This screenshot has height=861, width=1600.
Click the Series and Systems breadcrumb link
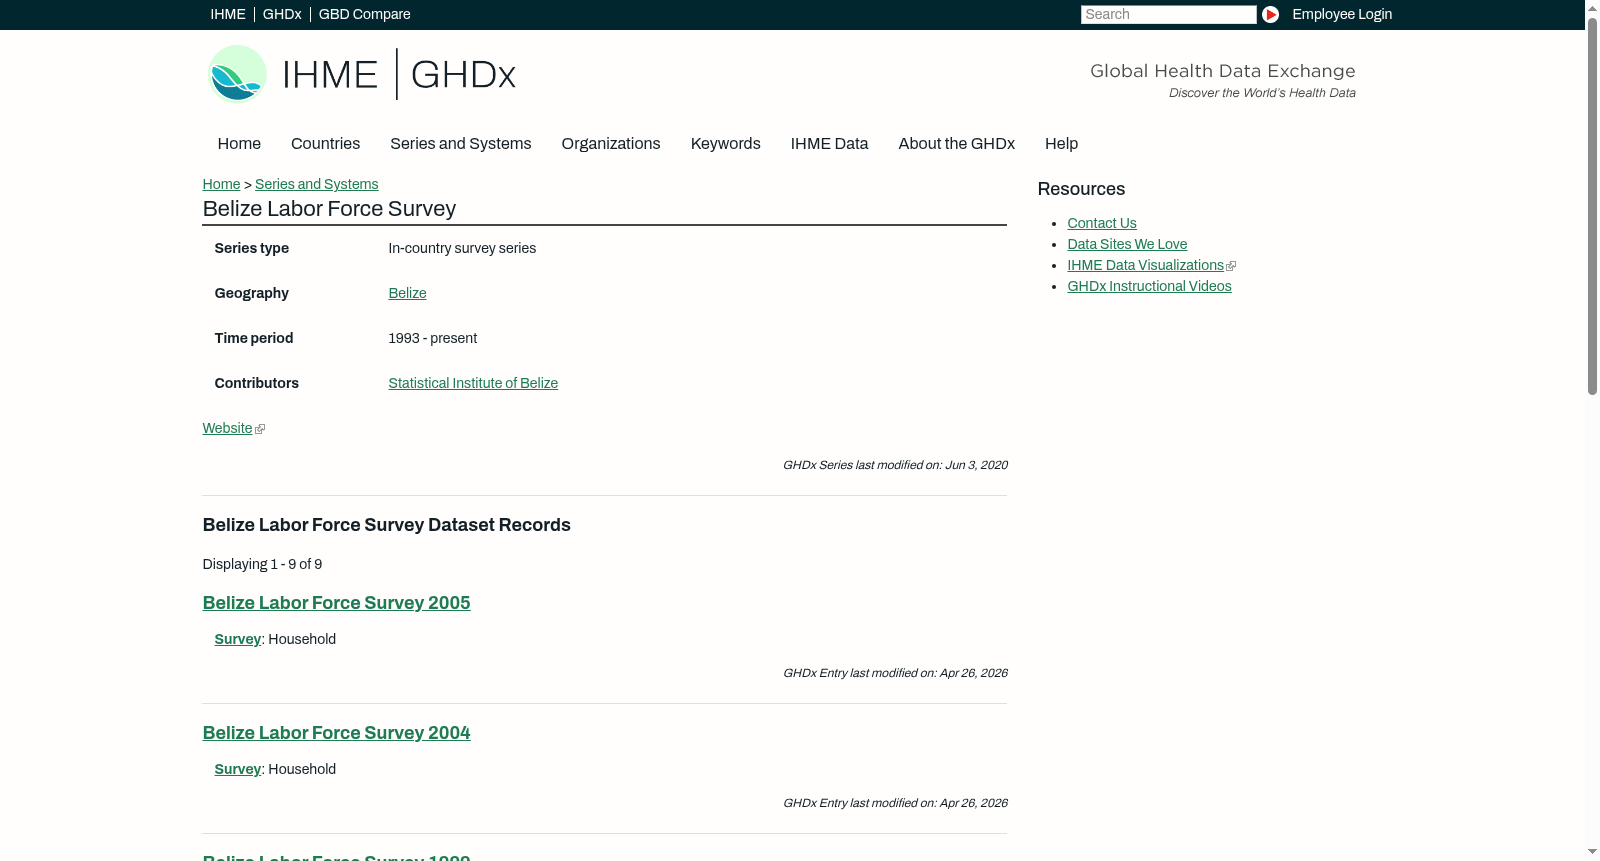click(317, 184)
